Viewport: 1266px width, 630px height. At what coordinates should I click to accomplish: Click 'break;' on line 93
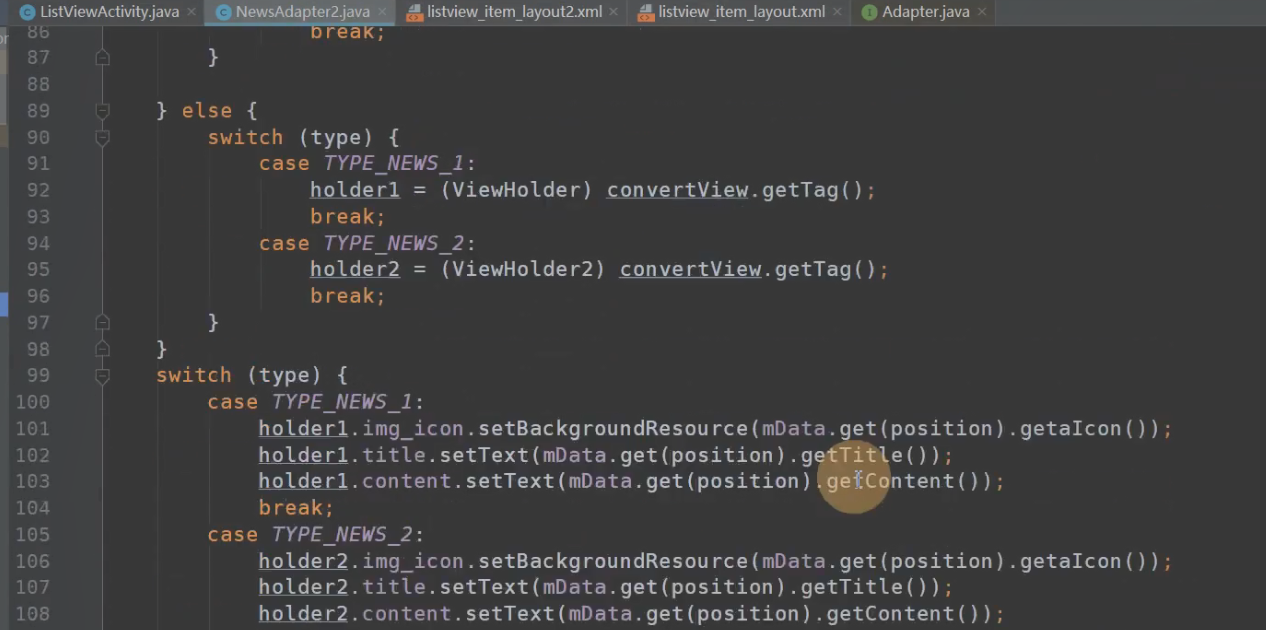tap(348, 217)
